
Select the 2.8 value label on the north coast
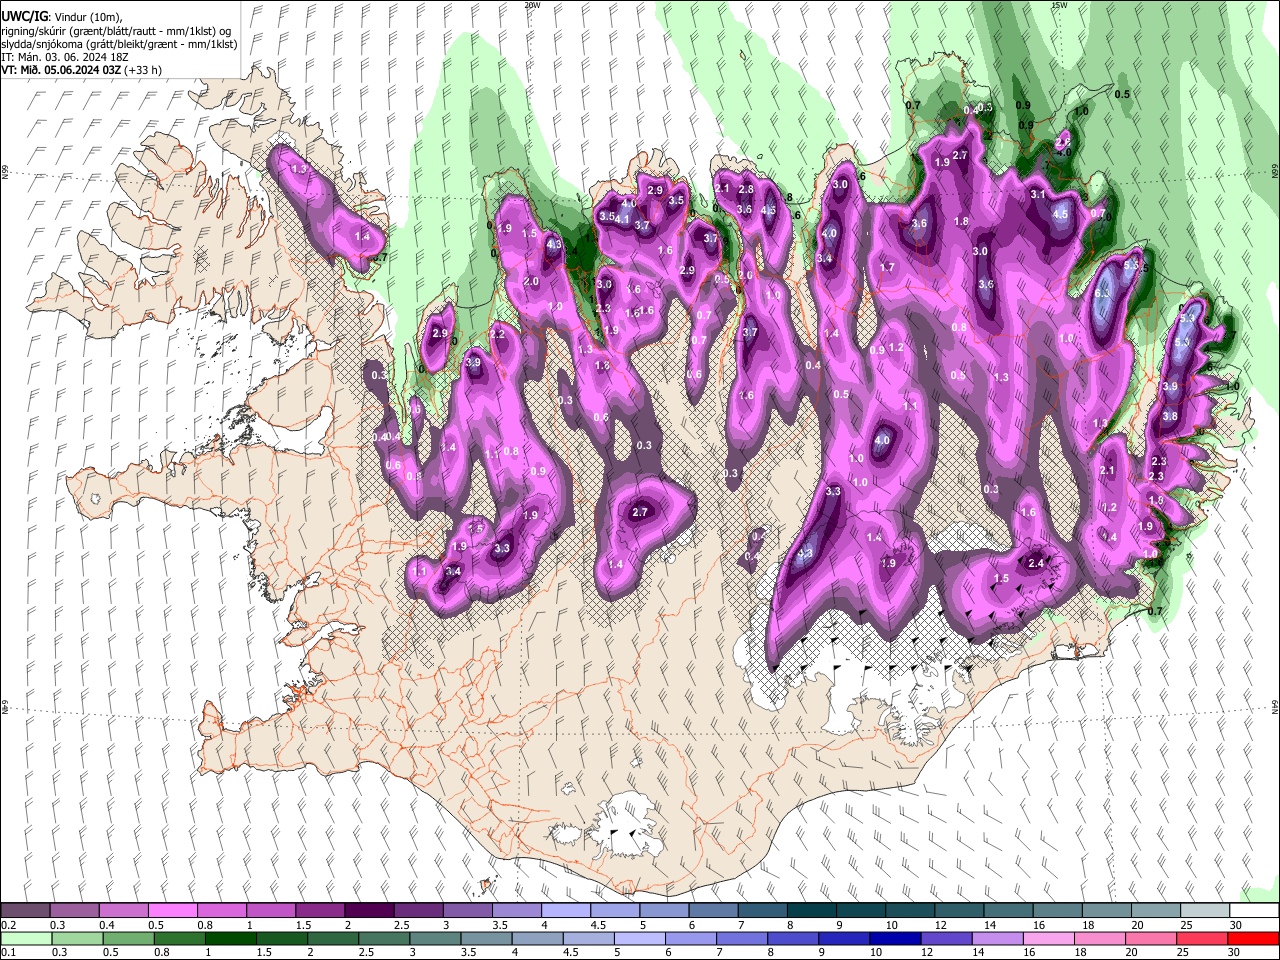pyautogui.click(x=745, y=189)
